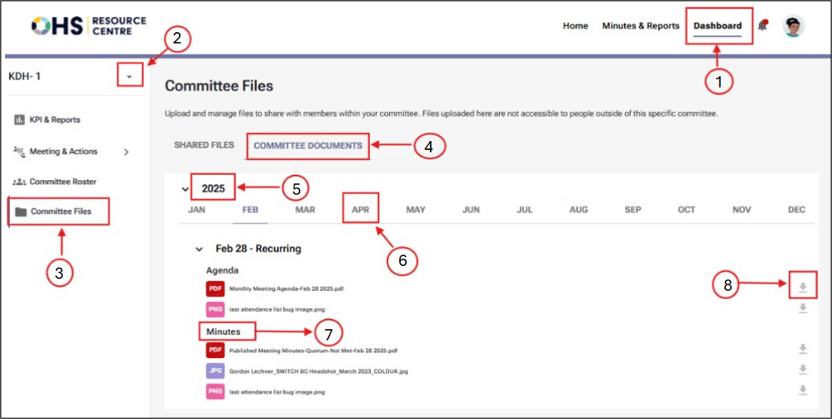Download the Agenda last attendance list PNG
The width and height of the screenshot is (832, 419).
(x=803, y=308)
